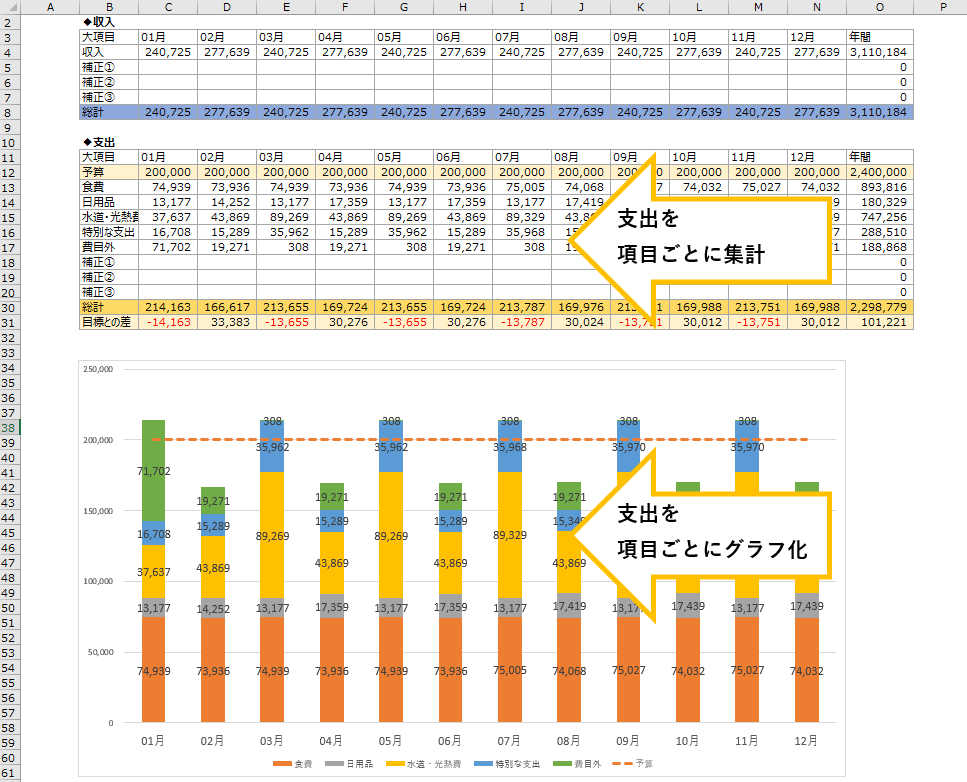The image size is (967, 782).
Task: Select the green 71,702 bar segment for 01月
Action: point(154,471)
